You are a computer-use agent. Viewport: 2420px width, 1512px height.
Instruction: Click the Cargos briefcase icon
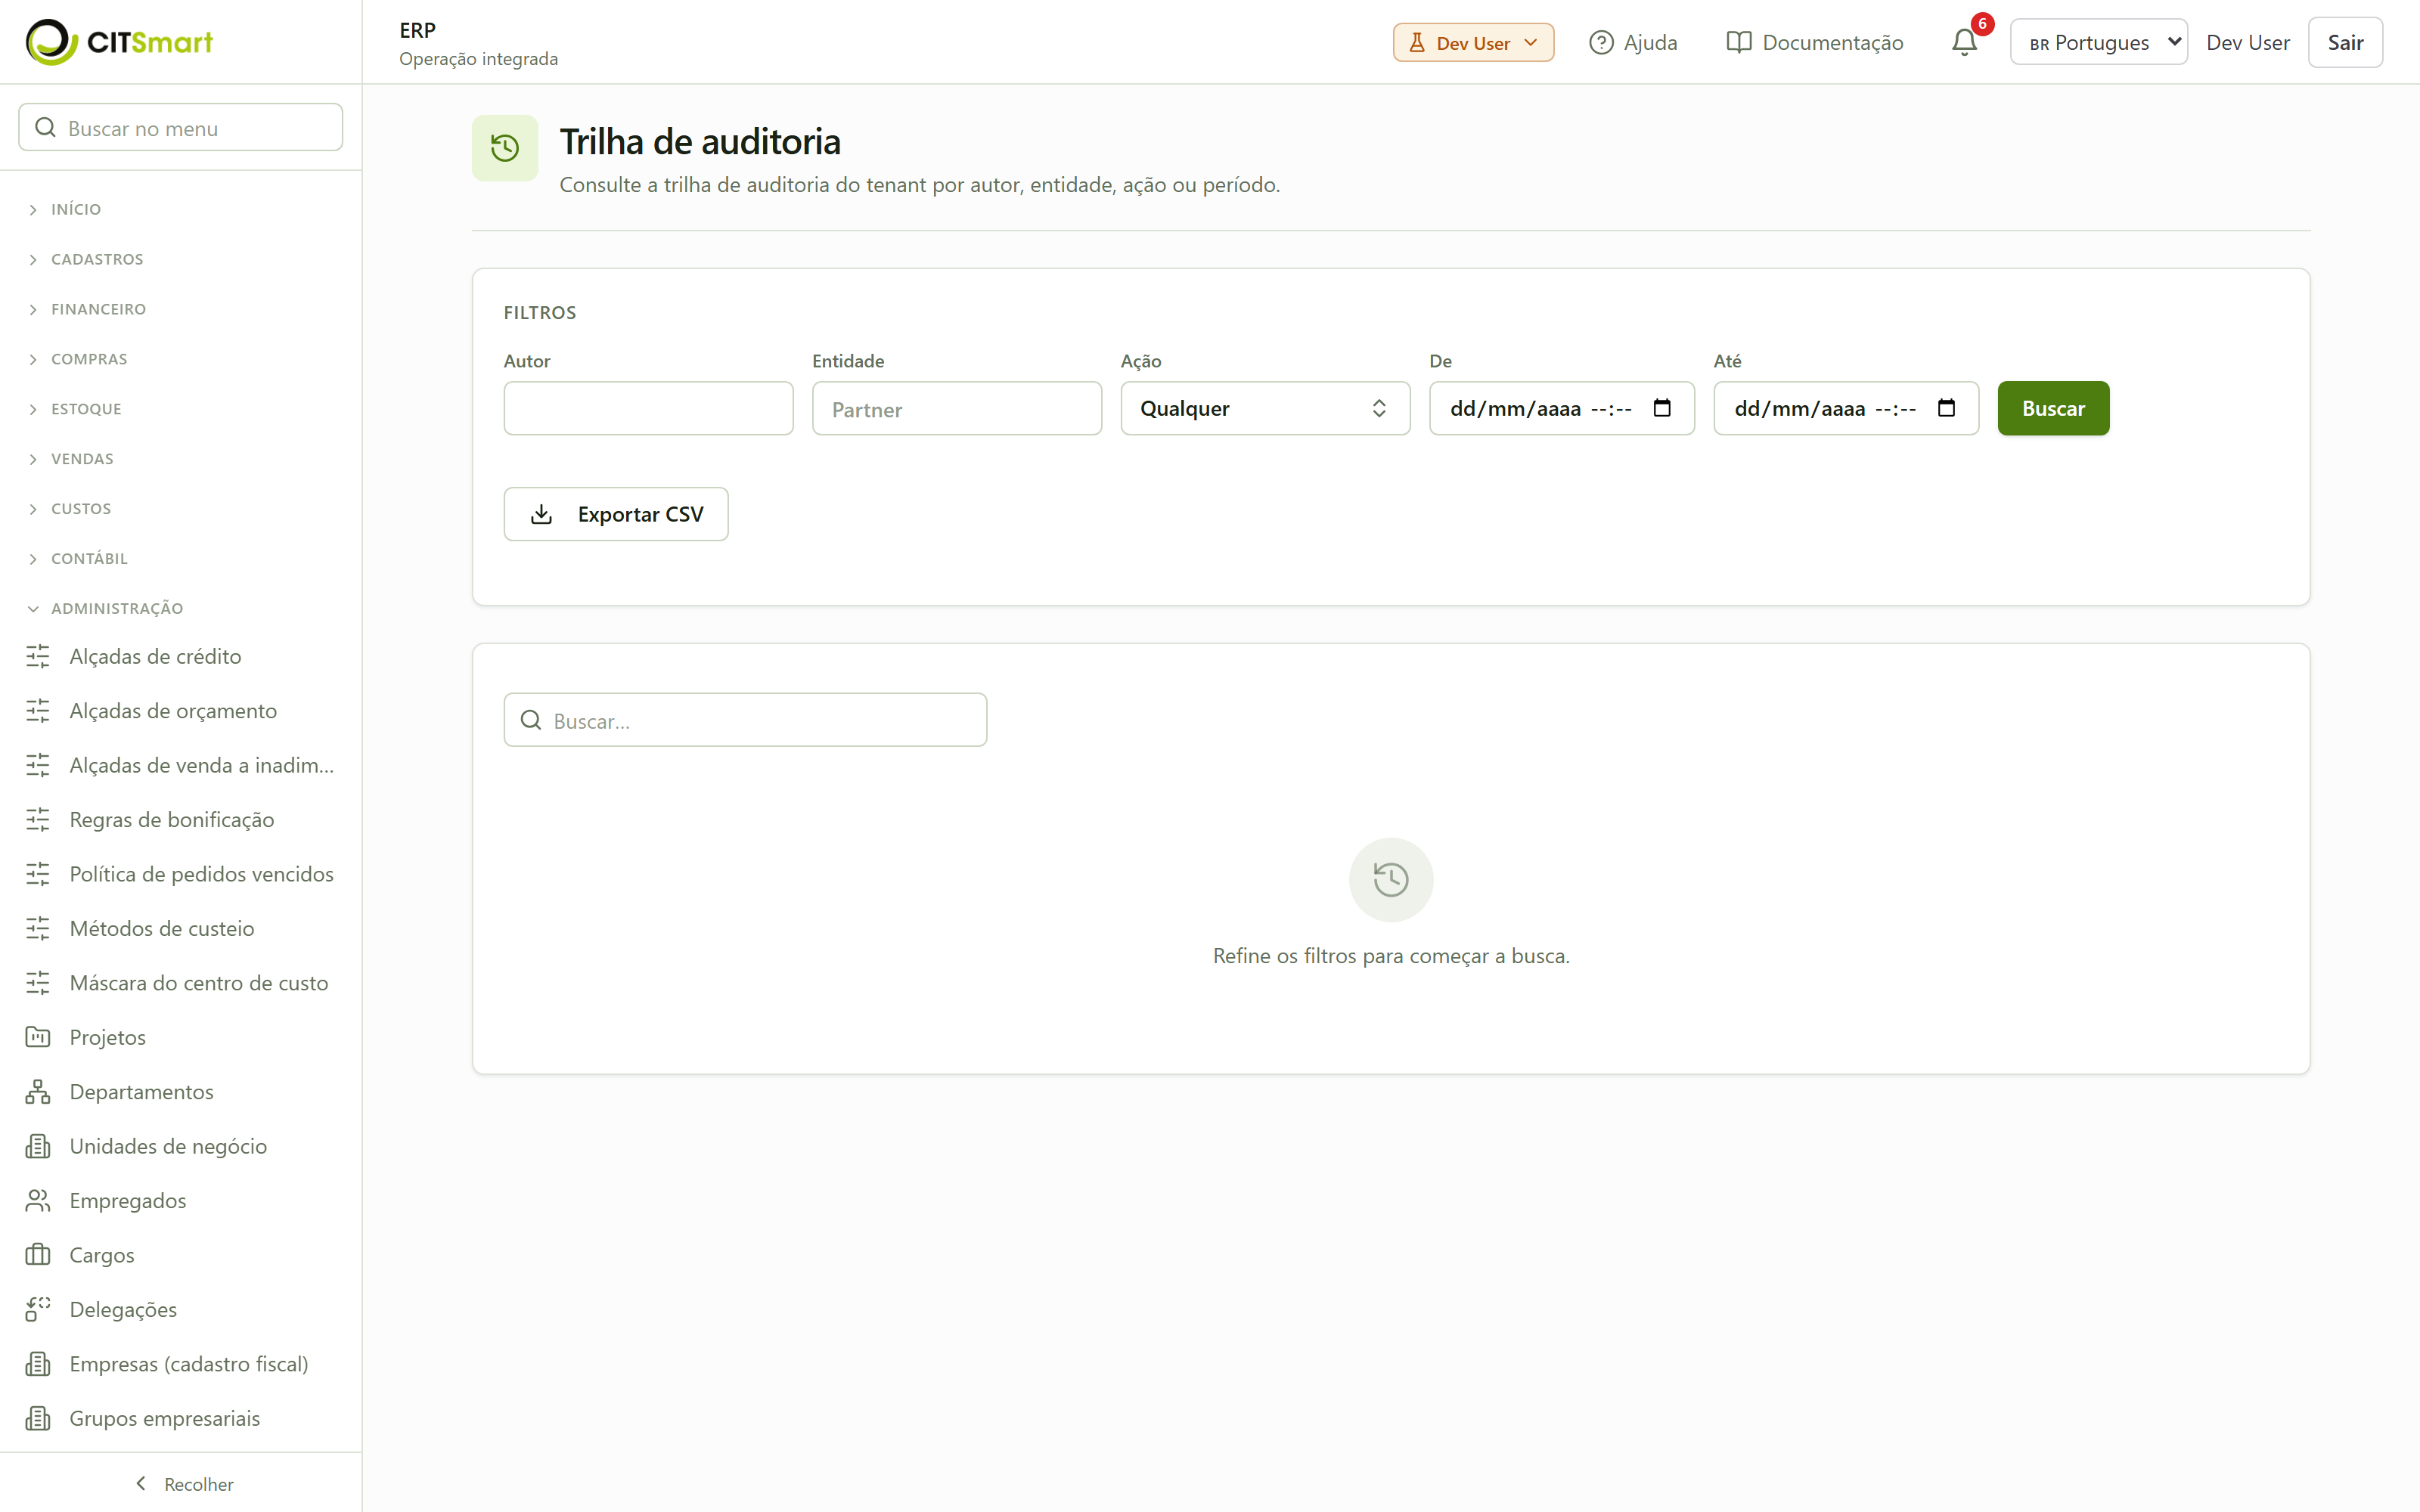(38, 1254)
